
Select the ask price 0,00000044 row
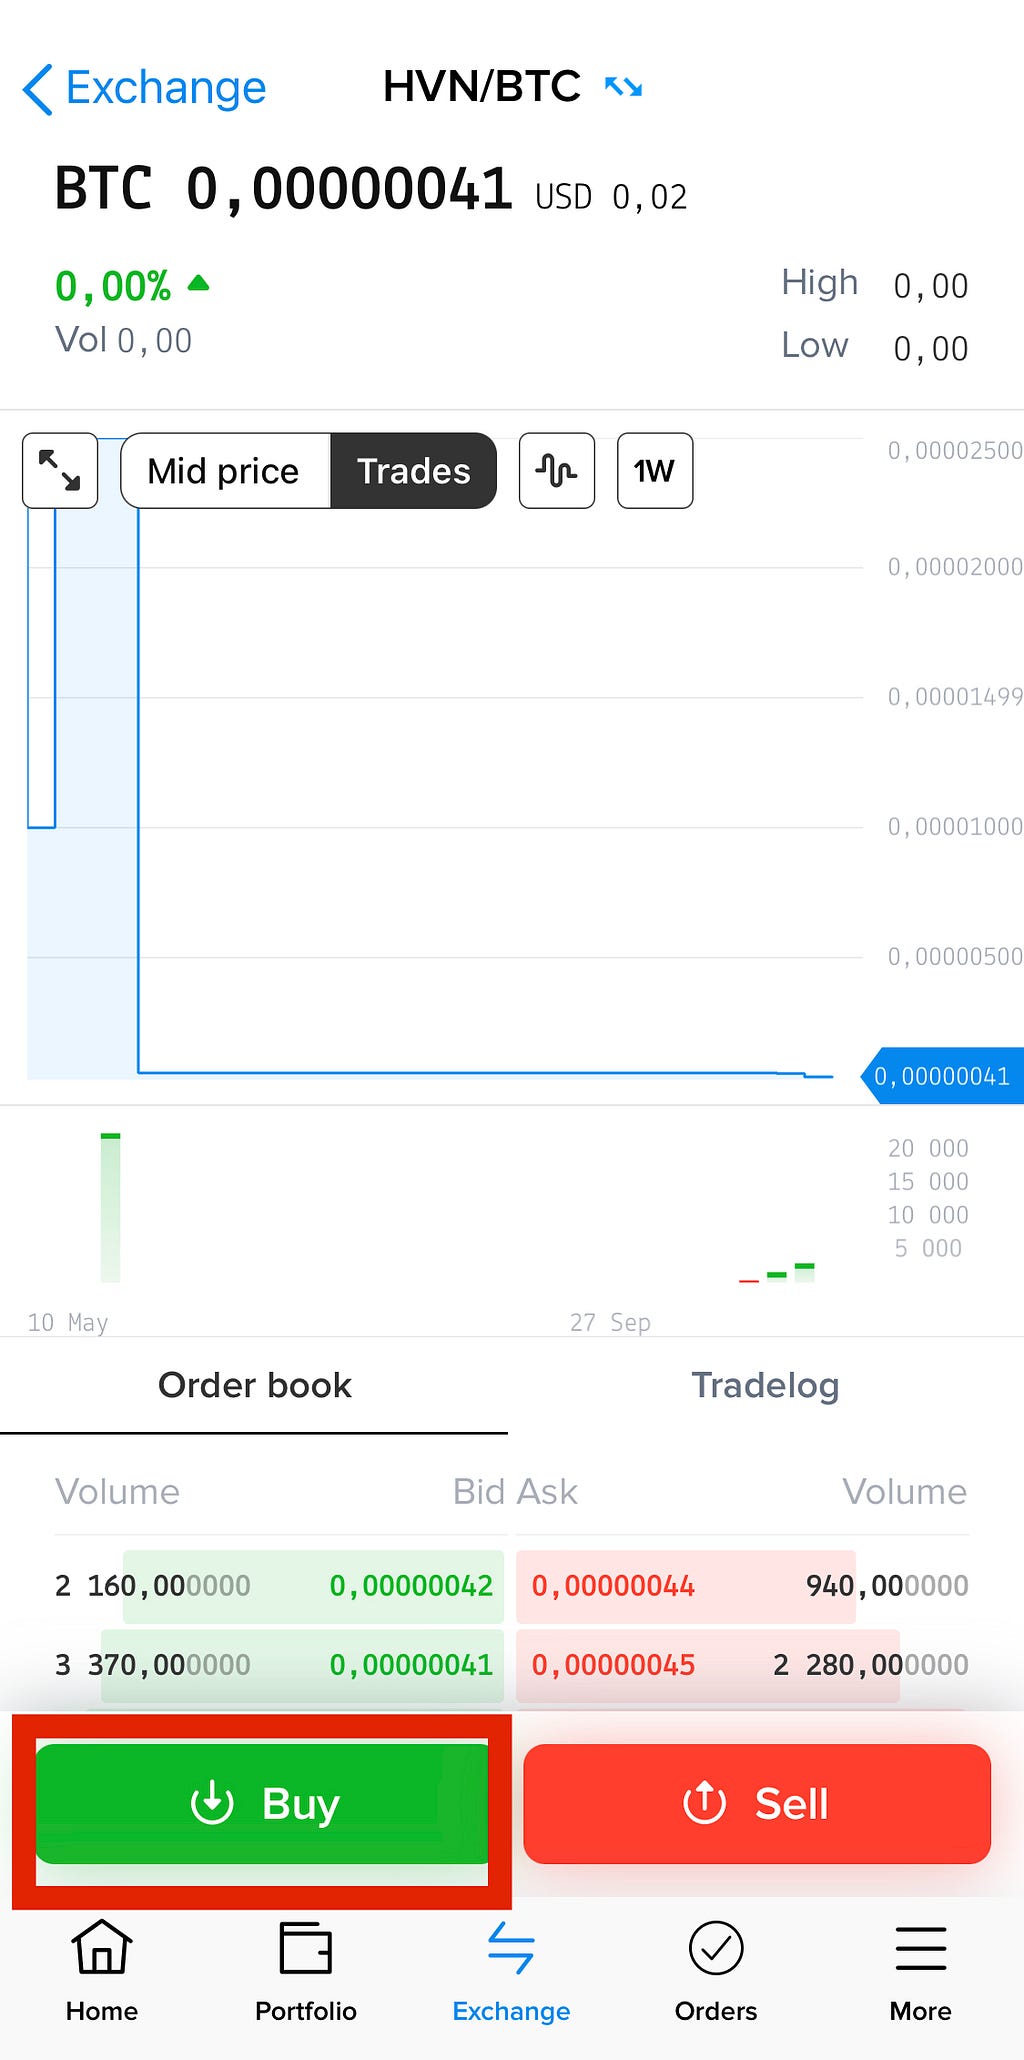[x=613, y=1586]
